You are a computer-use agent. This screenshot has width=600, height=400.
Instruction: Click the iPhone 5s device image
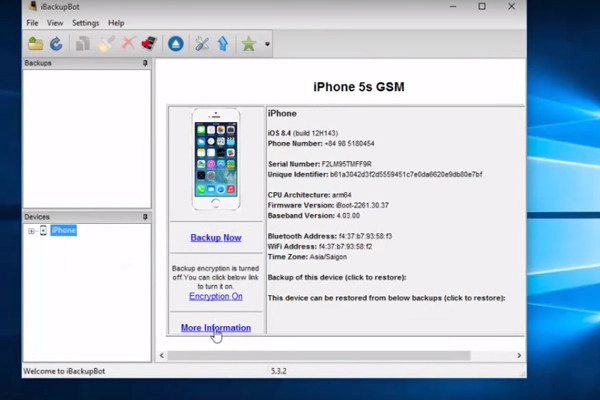click(216, 159)
